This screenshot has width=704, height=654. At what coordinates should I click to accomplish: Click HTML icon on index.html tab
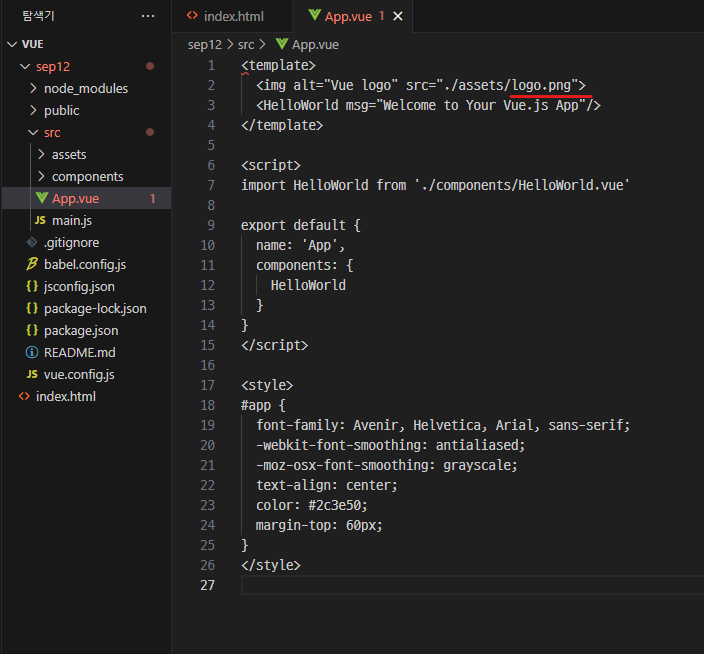[x=192, y=16]
